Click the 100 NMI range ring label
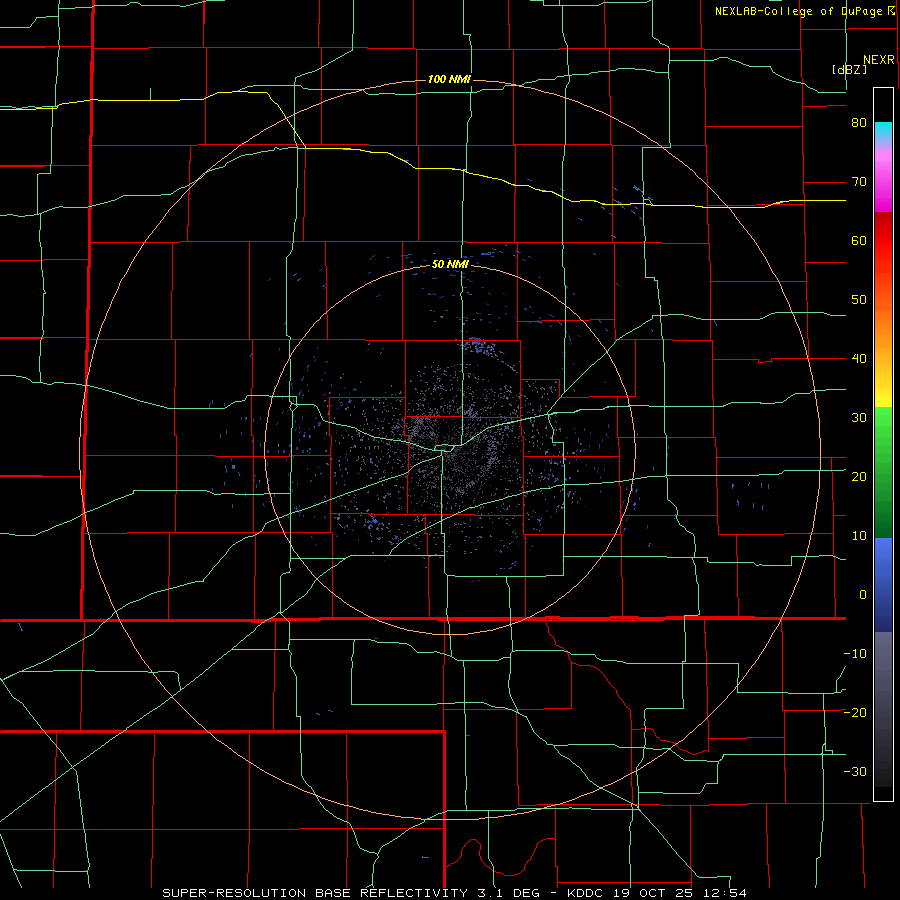Image resolution: width=900 pixels, height=900 pixels. click(449, 79)
